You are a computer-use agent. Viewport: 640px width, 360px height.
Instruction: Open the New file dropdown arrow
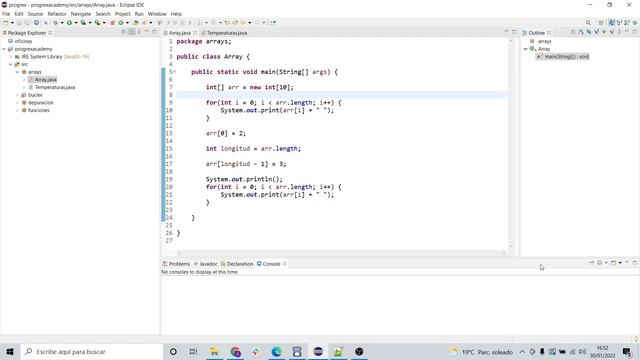click(x=12, y=23)
